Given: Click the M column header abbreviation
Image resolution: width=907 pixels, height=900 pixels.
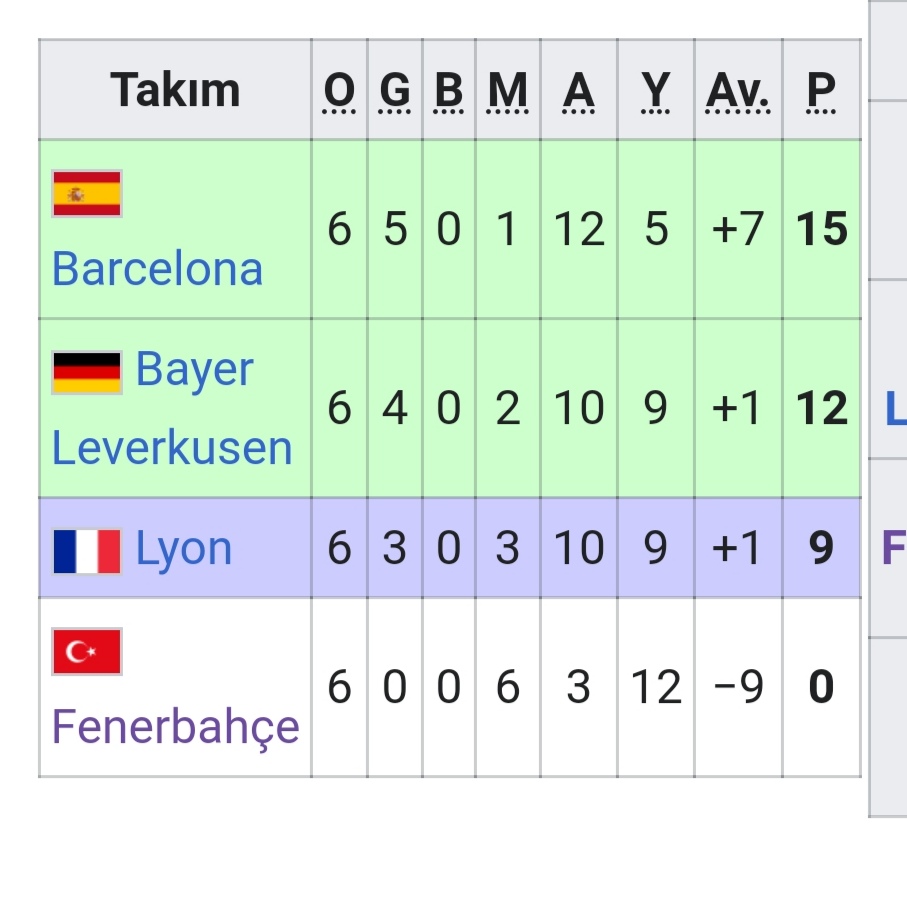Looking at the screenshot, I should coord(507,91).
